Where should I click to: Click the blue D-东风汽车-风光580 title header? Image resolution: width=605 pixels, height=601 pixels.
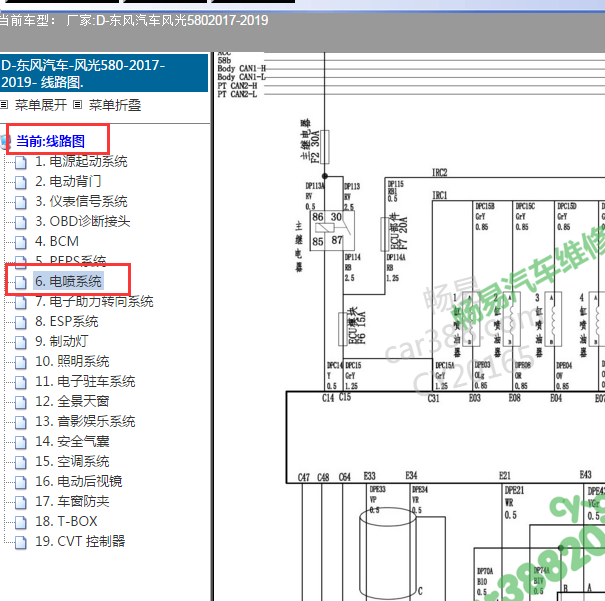(104, 73)
